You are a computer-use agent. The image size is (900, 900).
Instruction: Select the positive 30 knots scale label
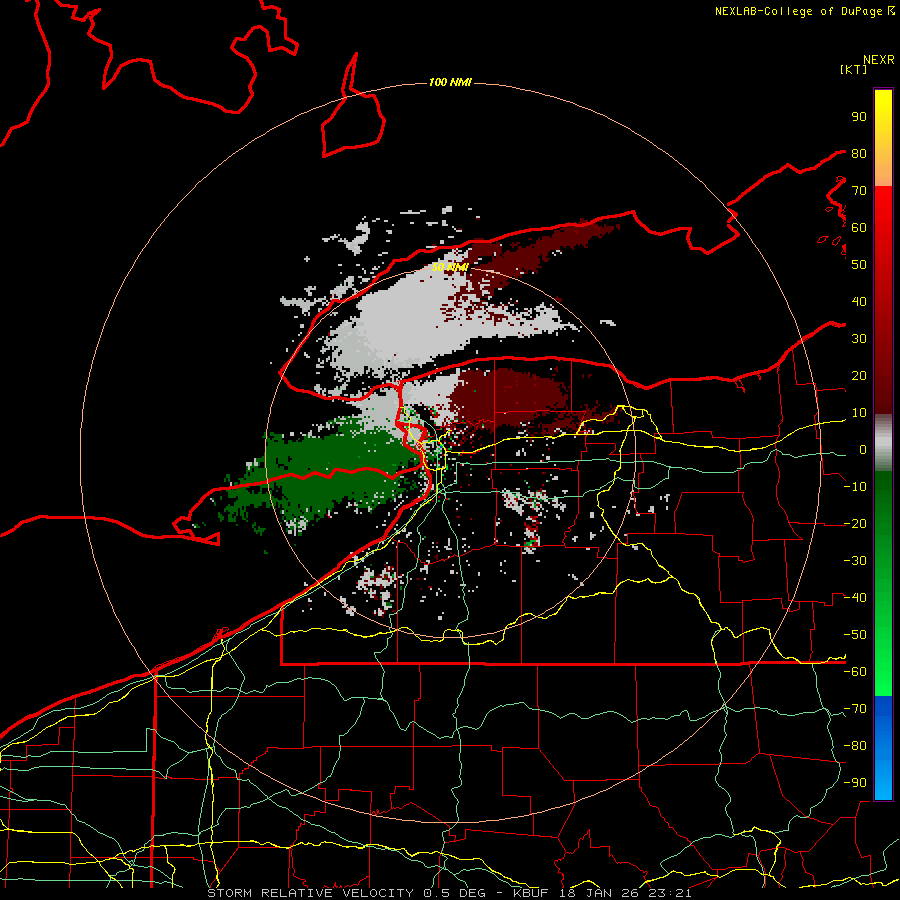[859, 339]
